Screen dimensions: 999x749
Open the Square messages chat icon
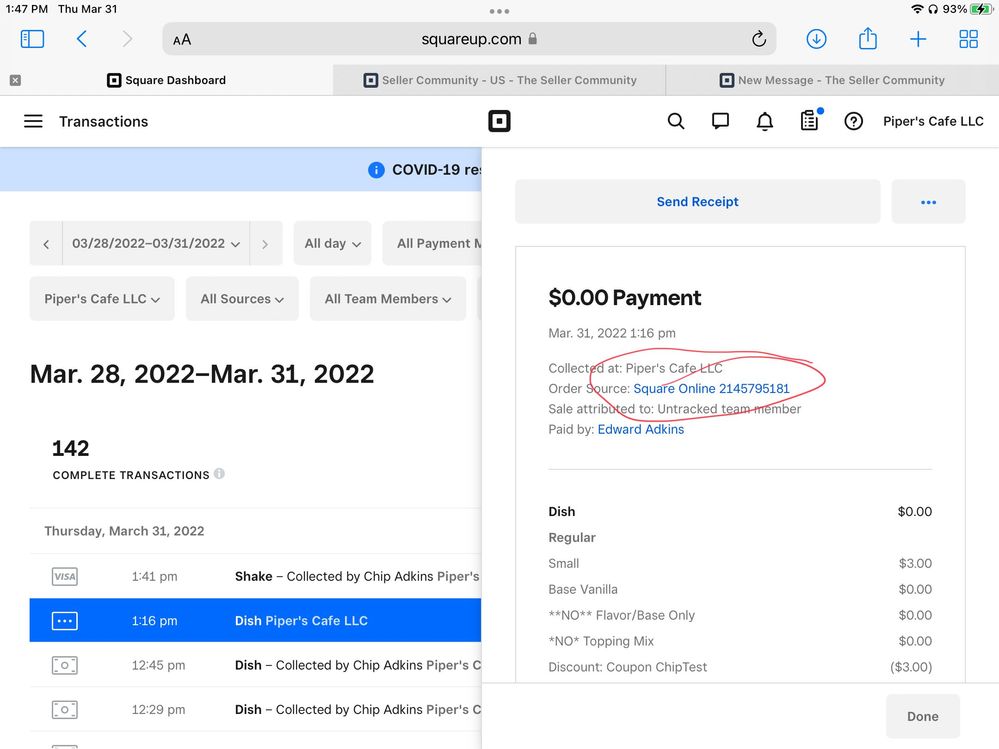point(720,121)
